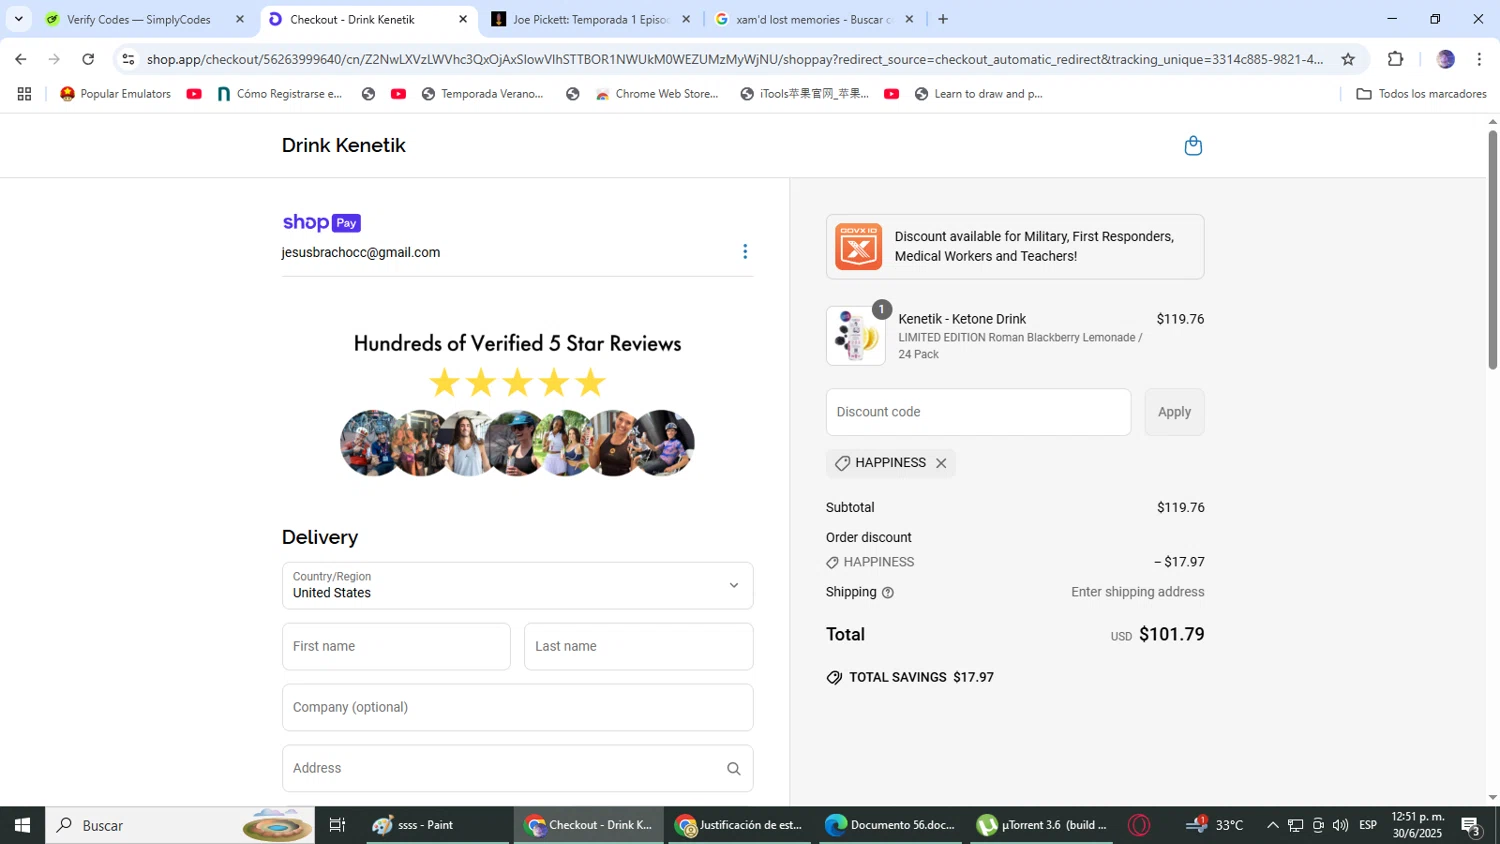Close the Verify Codes tab
Image resolution: width=1500 pixels, height=844 pixels.
[x=239, y=19]
